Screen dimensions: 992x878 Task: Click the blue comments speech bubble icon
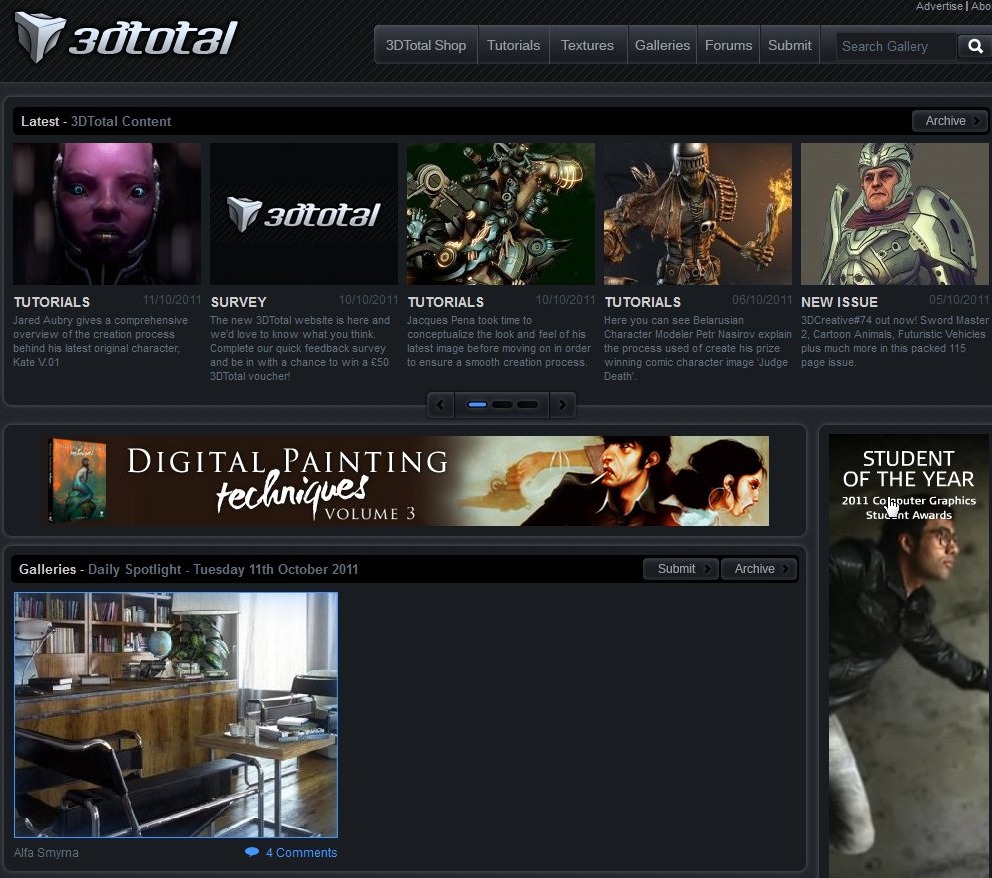click(252, 851)
